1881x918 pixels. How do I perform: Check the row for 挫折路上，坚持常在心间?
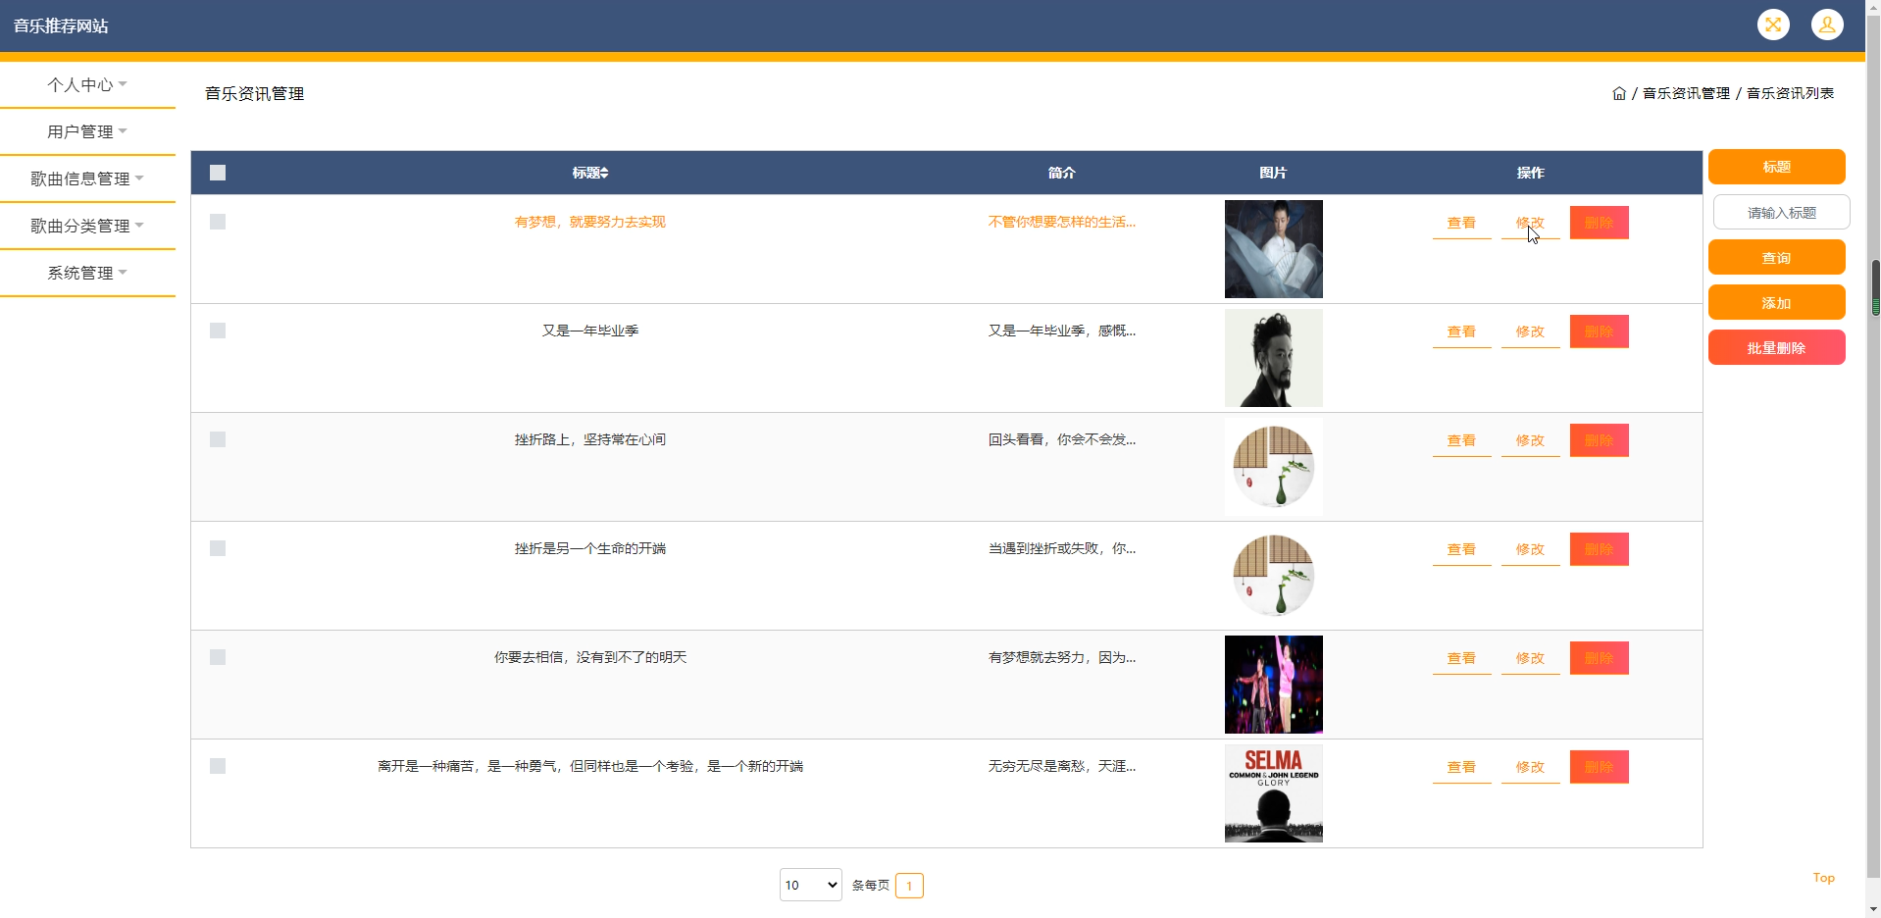217,439
